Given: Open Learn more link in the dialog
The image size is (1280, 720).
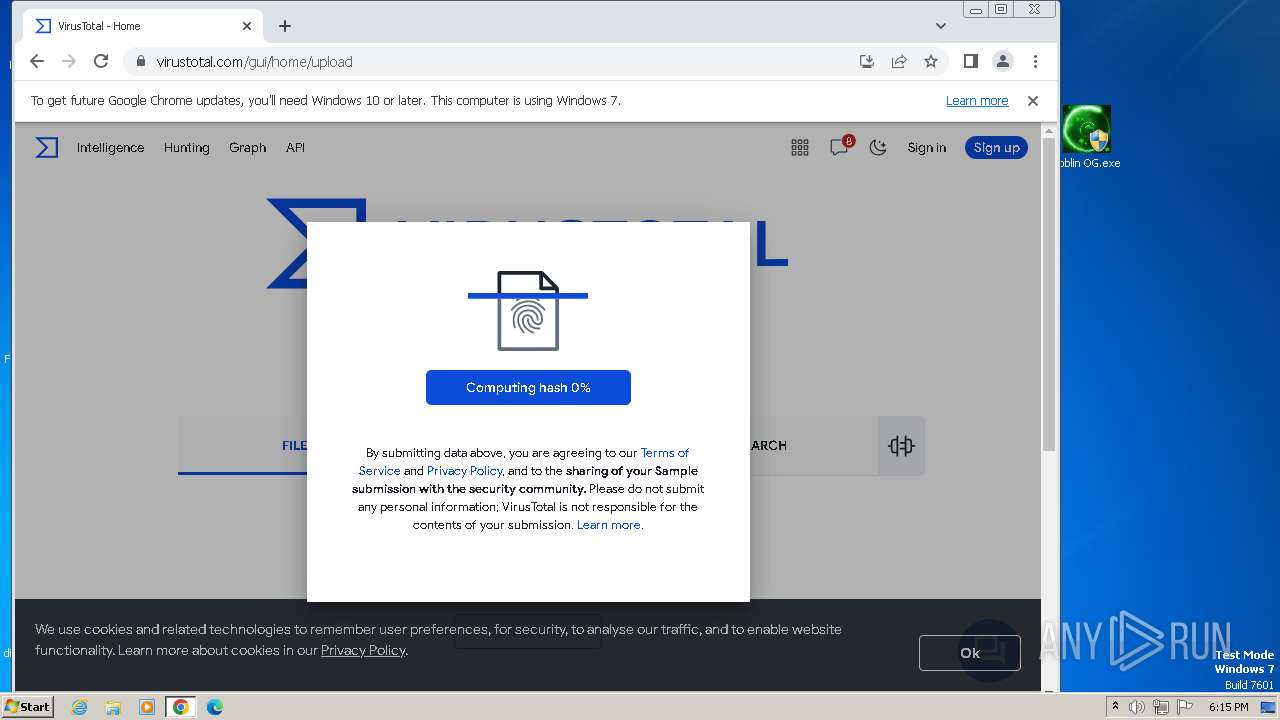Looking at the screenshot, I should 609,525.
